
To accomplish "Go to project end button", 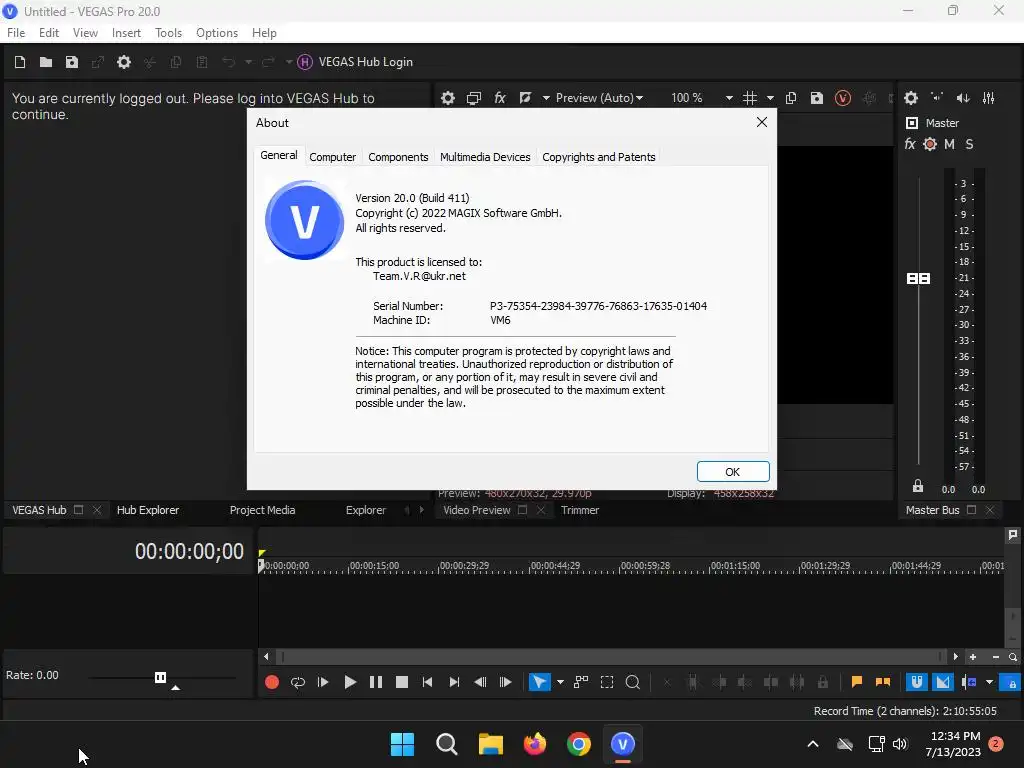I will (454, 682).
